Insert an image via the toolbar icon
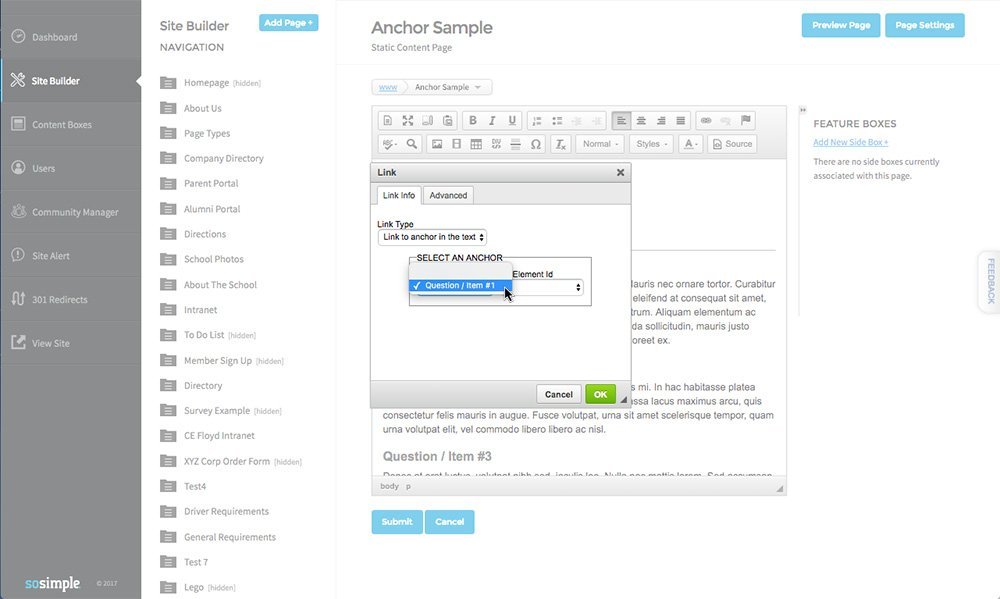 (437, 144)
